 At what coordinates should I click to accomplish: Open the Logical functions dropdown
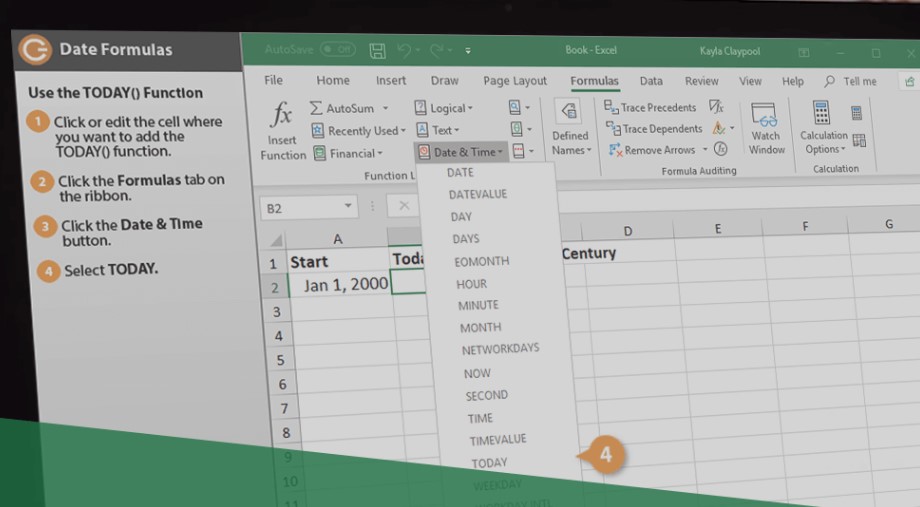pyautogui.click(x=444, y=108)
